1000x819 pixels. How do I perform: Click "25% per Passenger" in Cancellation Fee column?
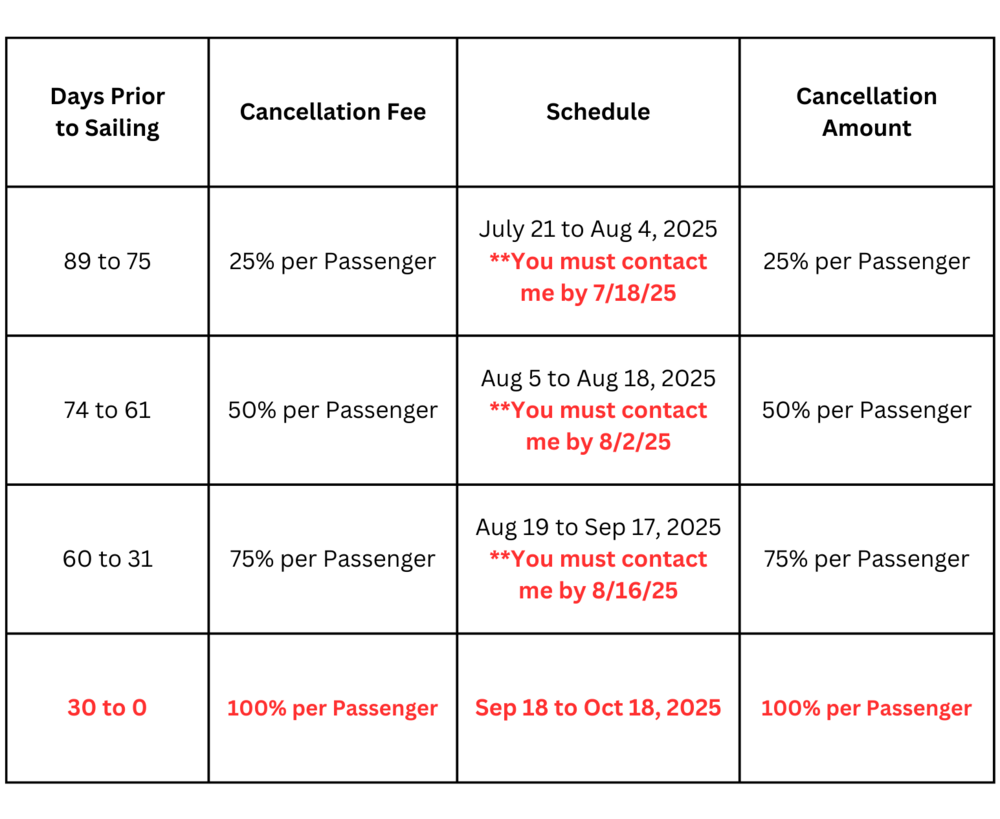333,261
